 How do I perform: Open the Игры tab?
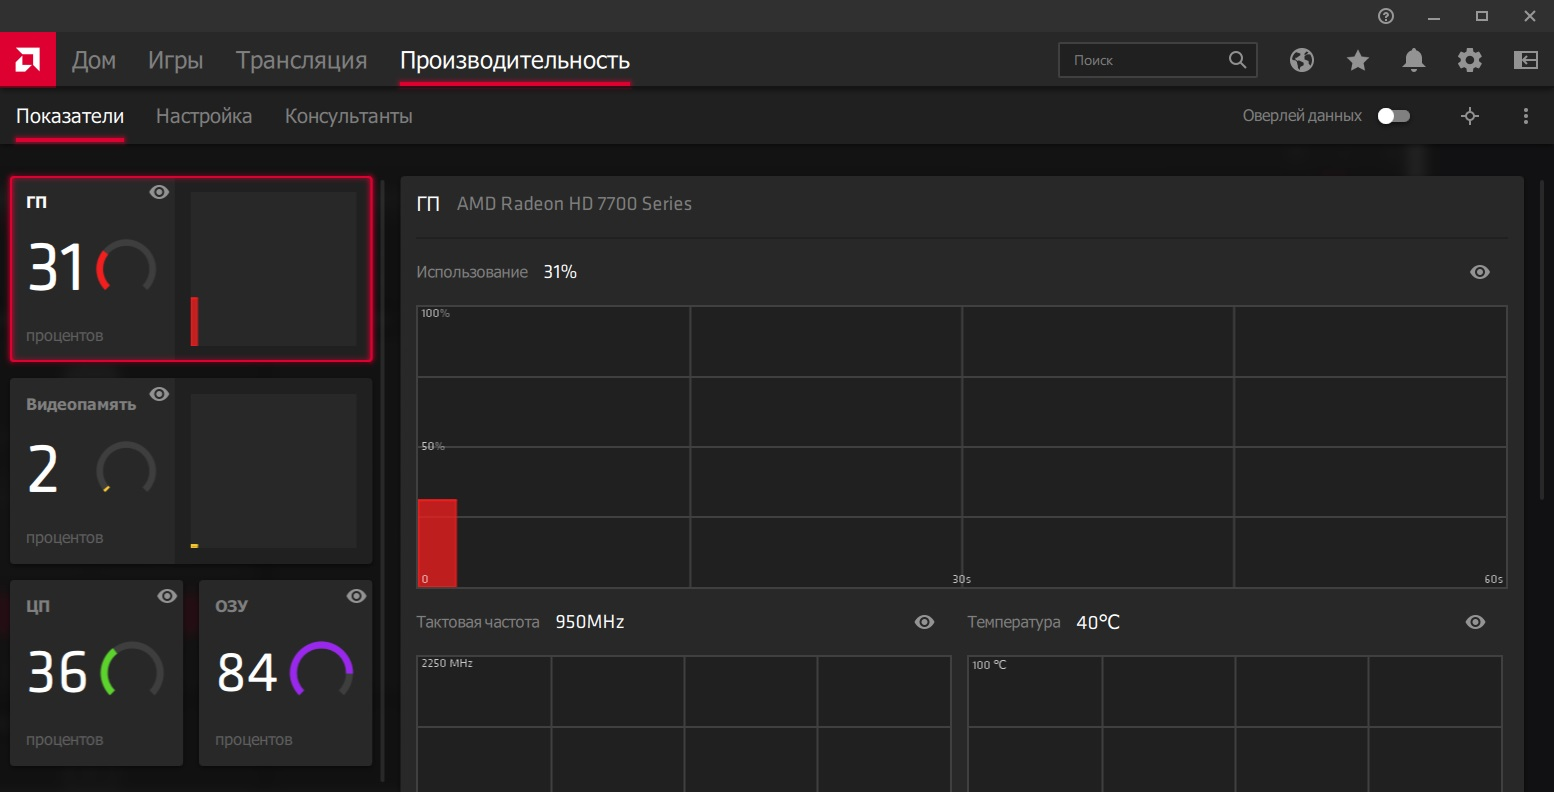pos(176,60)
